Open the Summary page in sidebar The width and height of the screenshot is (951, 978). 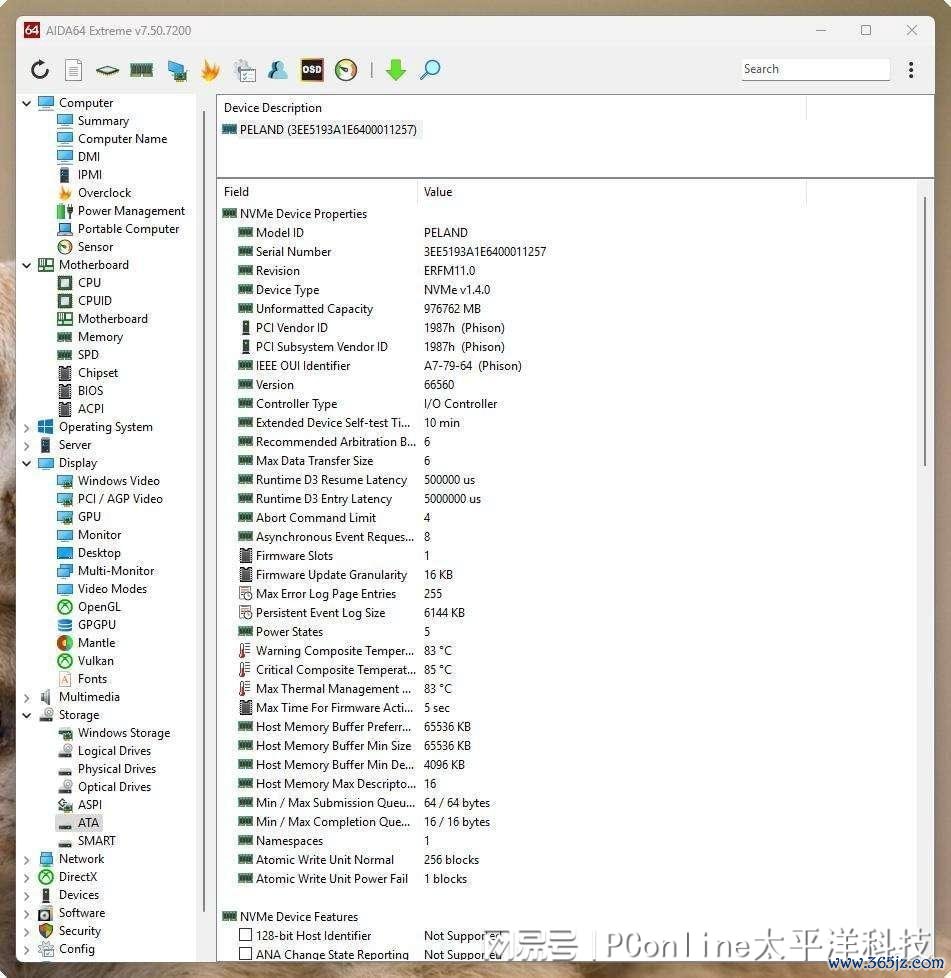coord(103,121)
